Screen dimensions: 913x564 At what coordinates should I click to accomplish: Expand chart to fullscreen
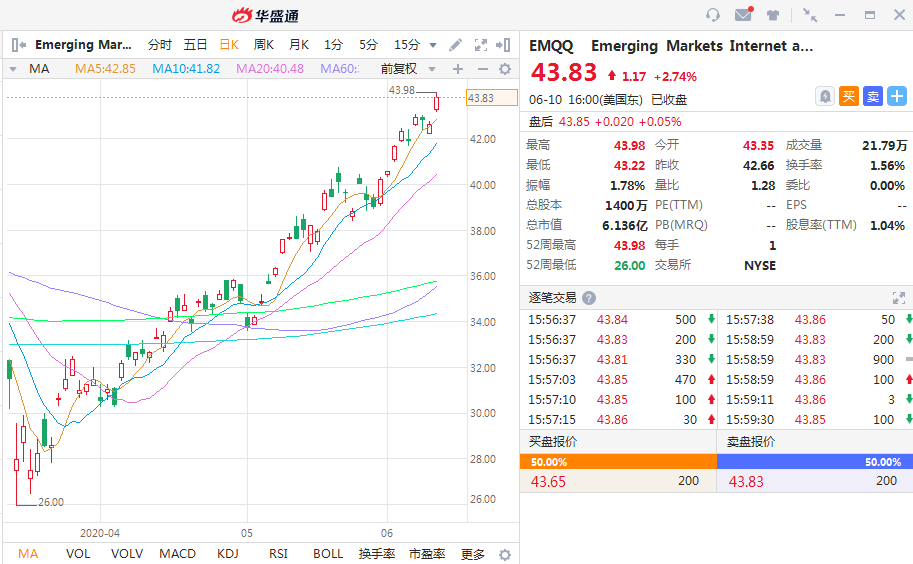(480, 45)
